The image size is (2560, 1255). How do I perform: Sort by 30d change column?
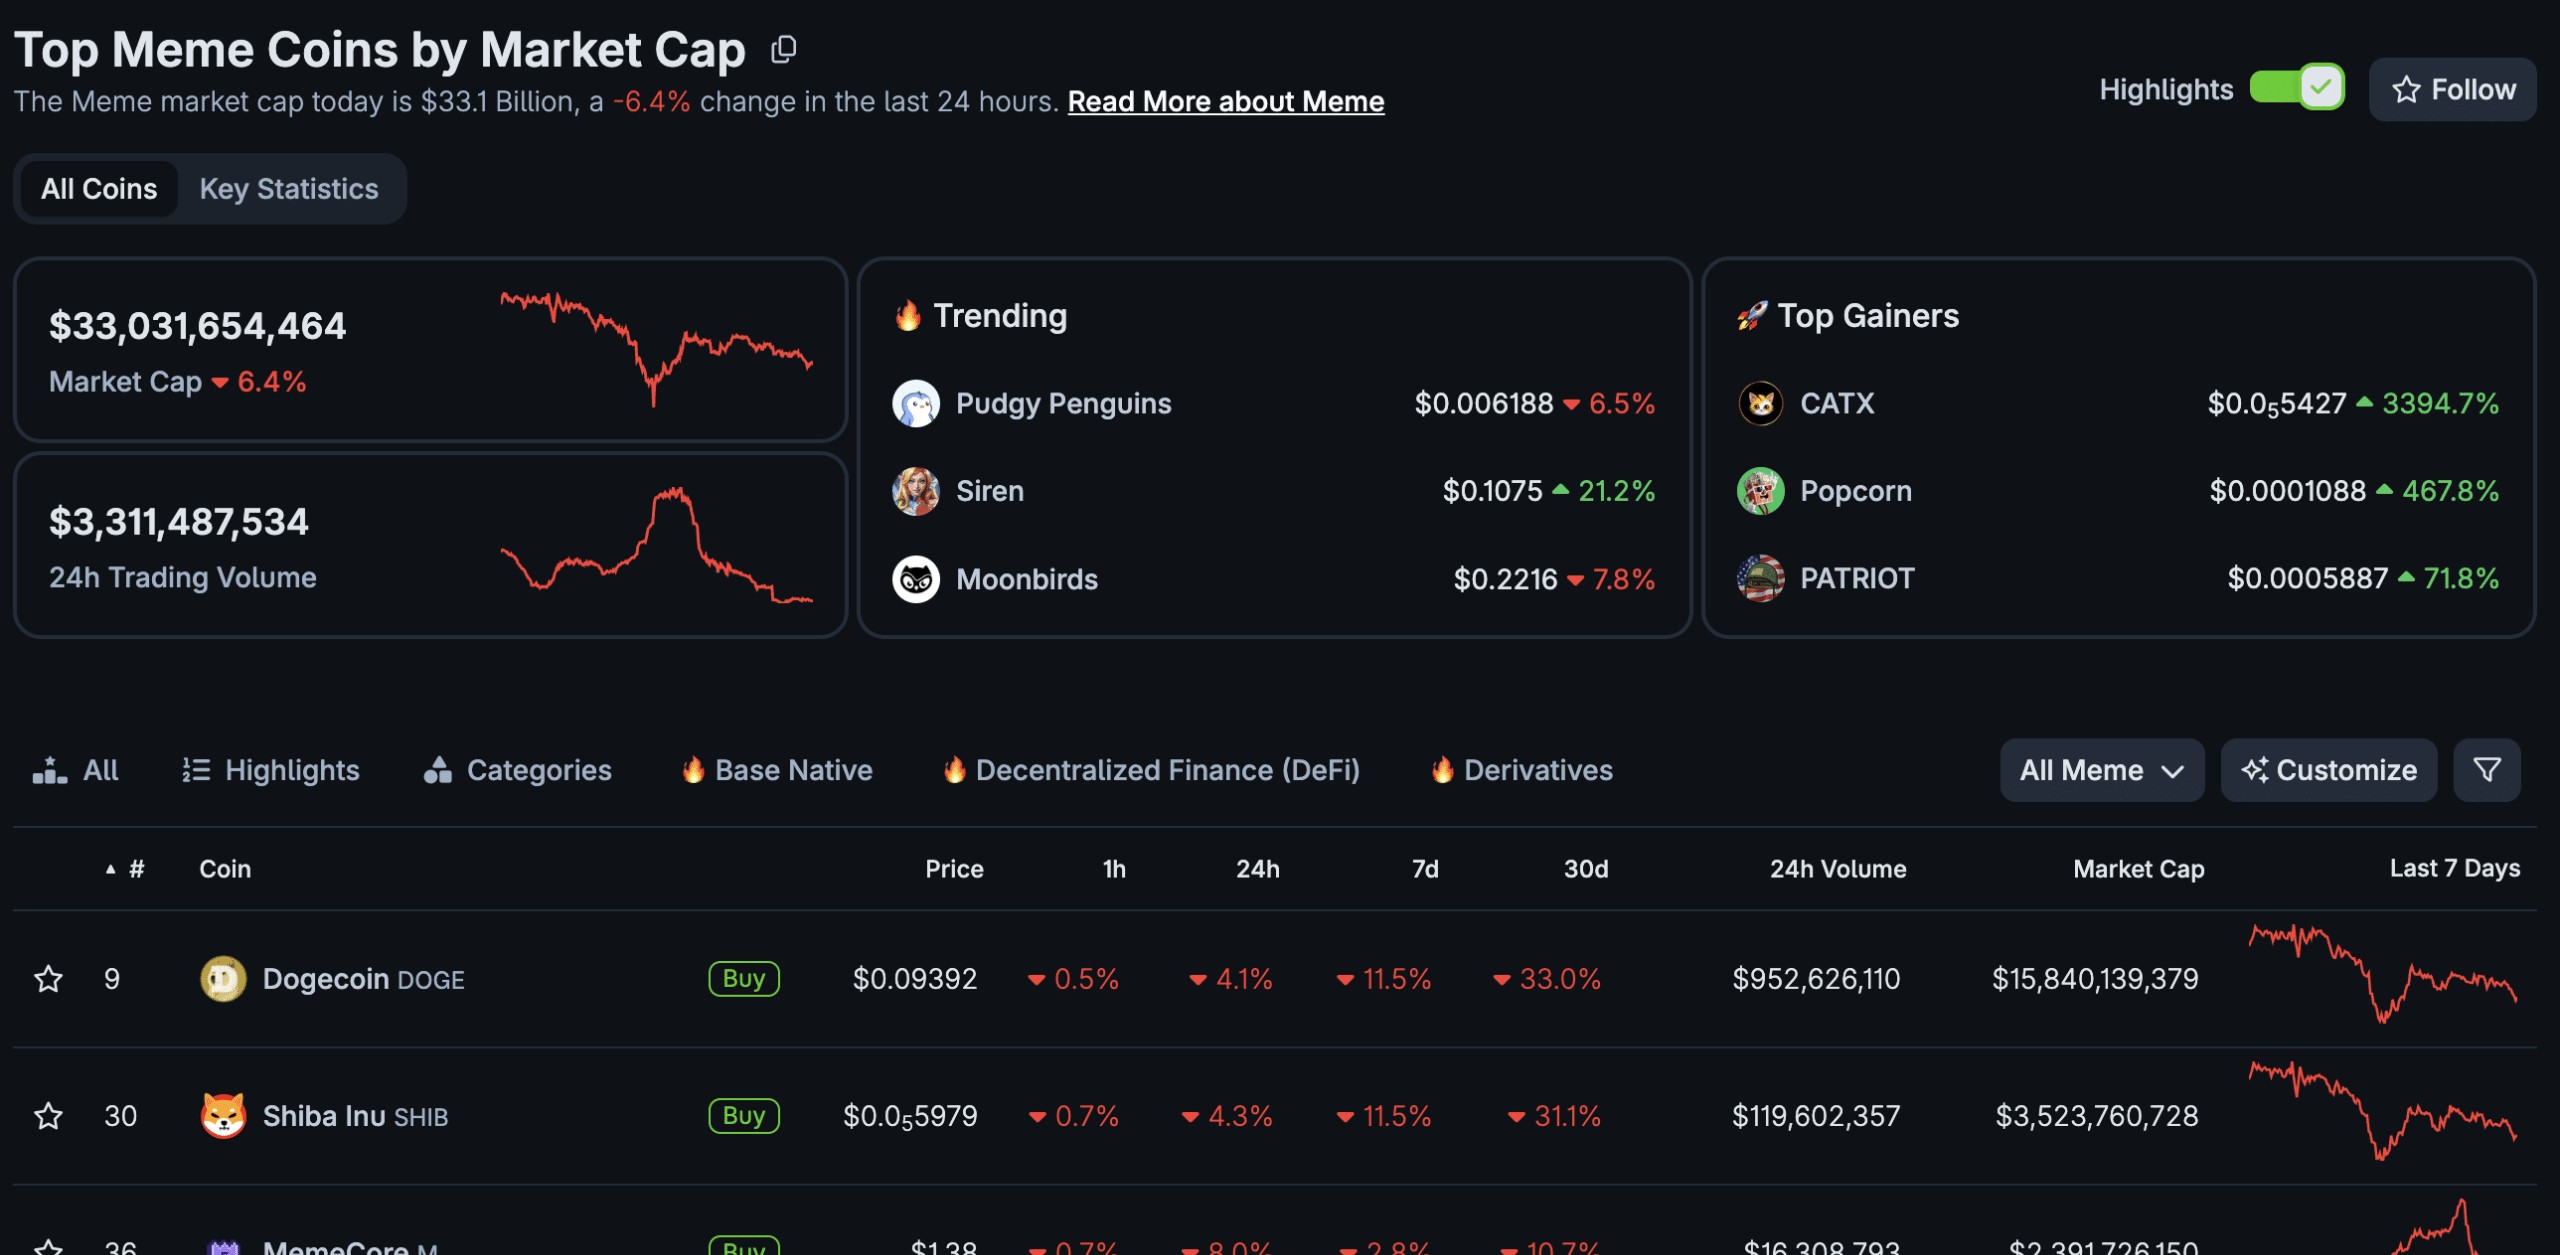pos(1586,869)
